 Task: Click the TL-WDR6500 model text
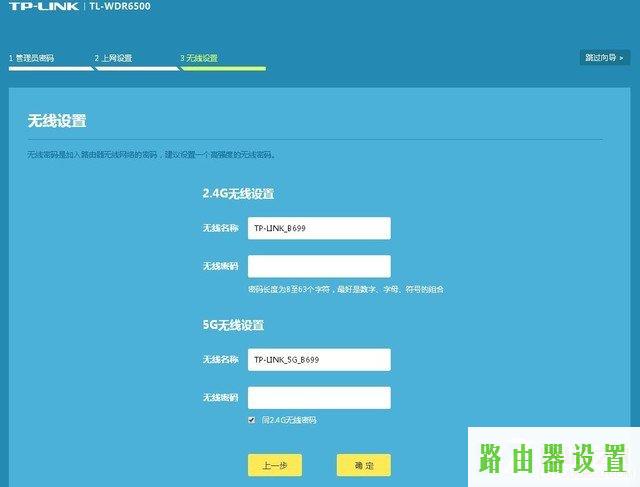pyautogui.click(x=120, y=6)
